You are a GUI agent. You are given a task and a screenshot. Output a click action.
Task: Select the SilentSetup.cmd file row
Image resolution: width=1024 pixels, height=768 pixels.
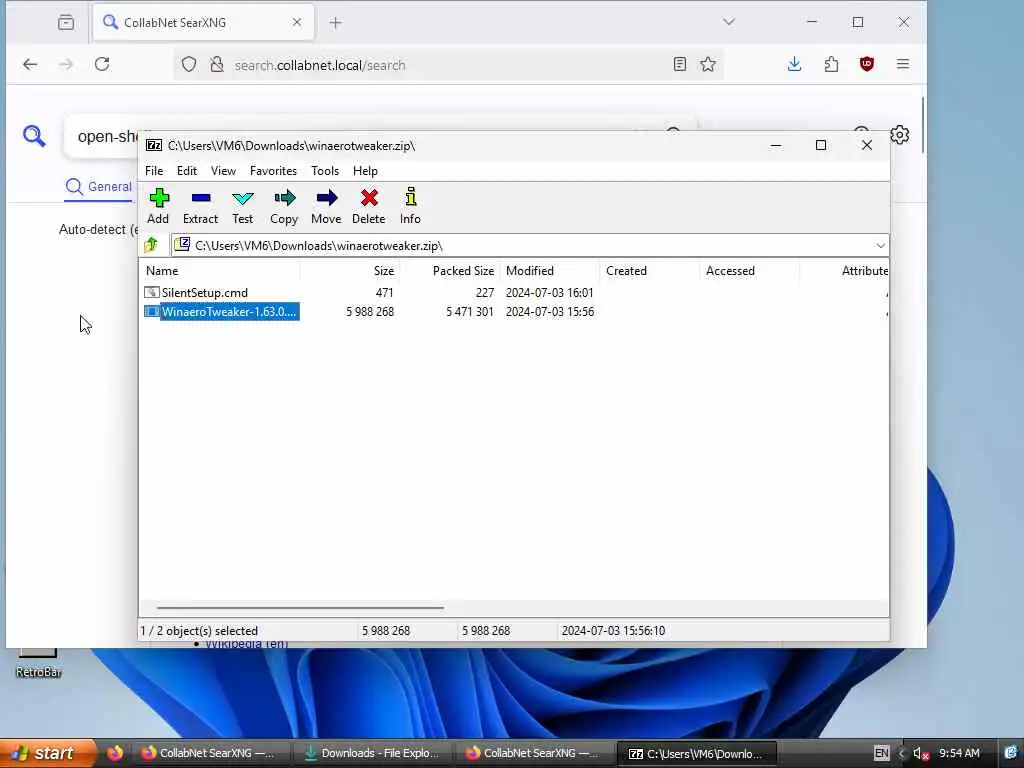[514, 293]
